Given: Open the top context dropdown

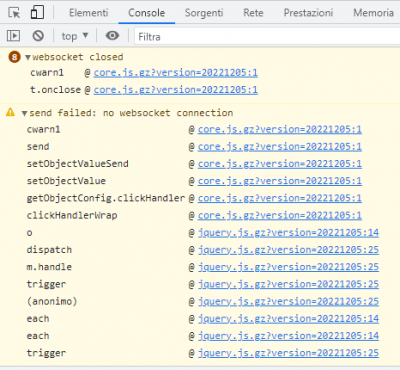Looking at the screenshot, I should tap(75, 36).
